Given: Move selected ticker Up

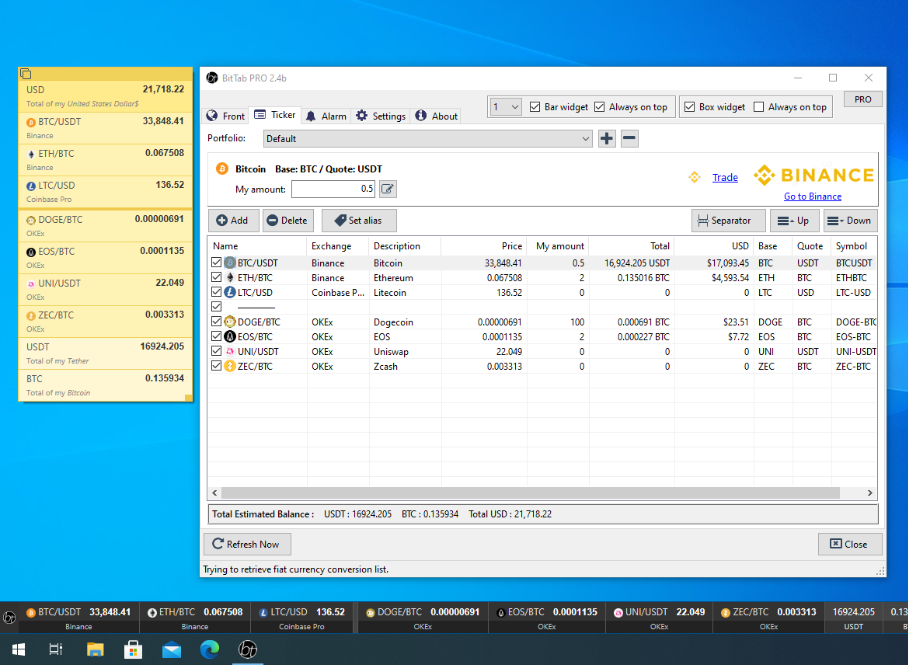Looking at the screenshot, I should 794,221.
